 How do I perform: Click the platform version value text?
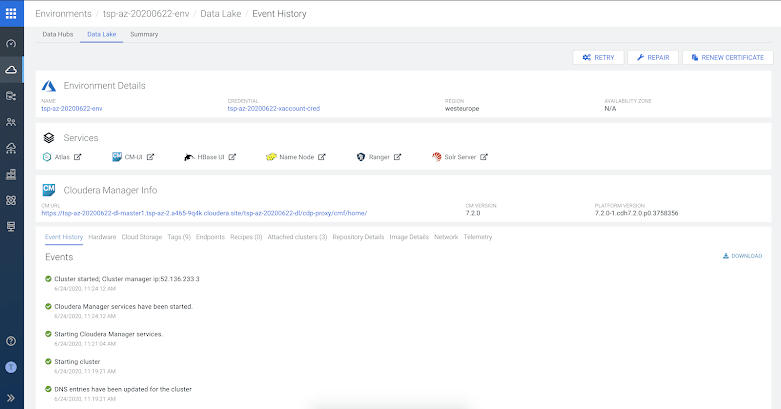[636, 213]
